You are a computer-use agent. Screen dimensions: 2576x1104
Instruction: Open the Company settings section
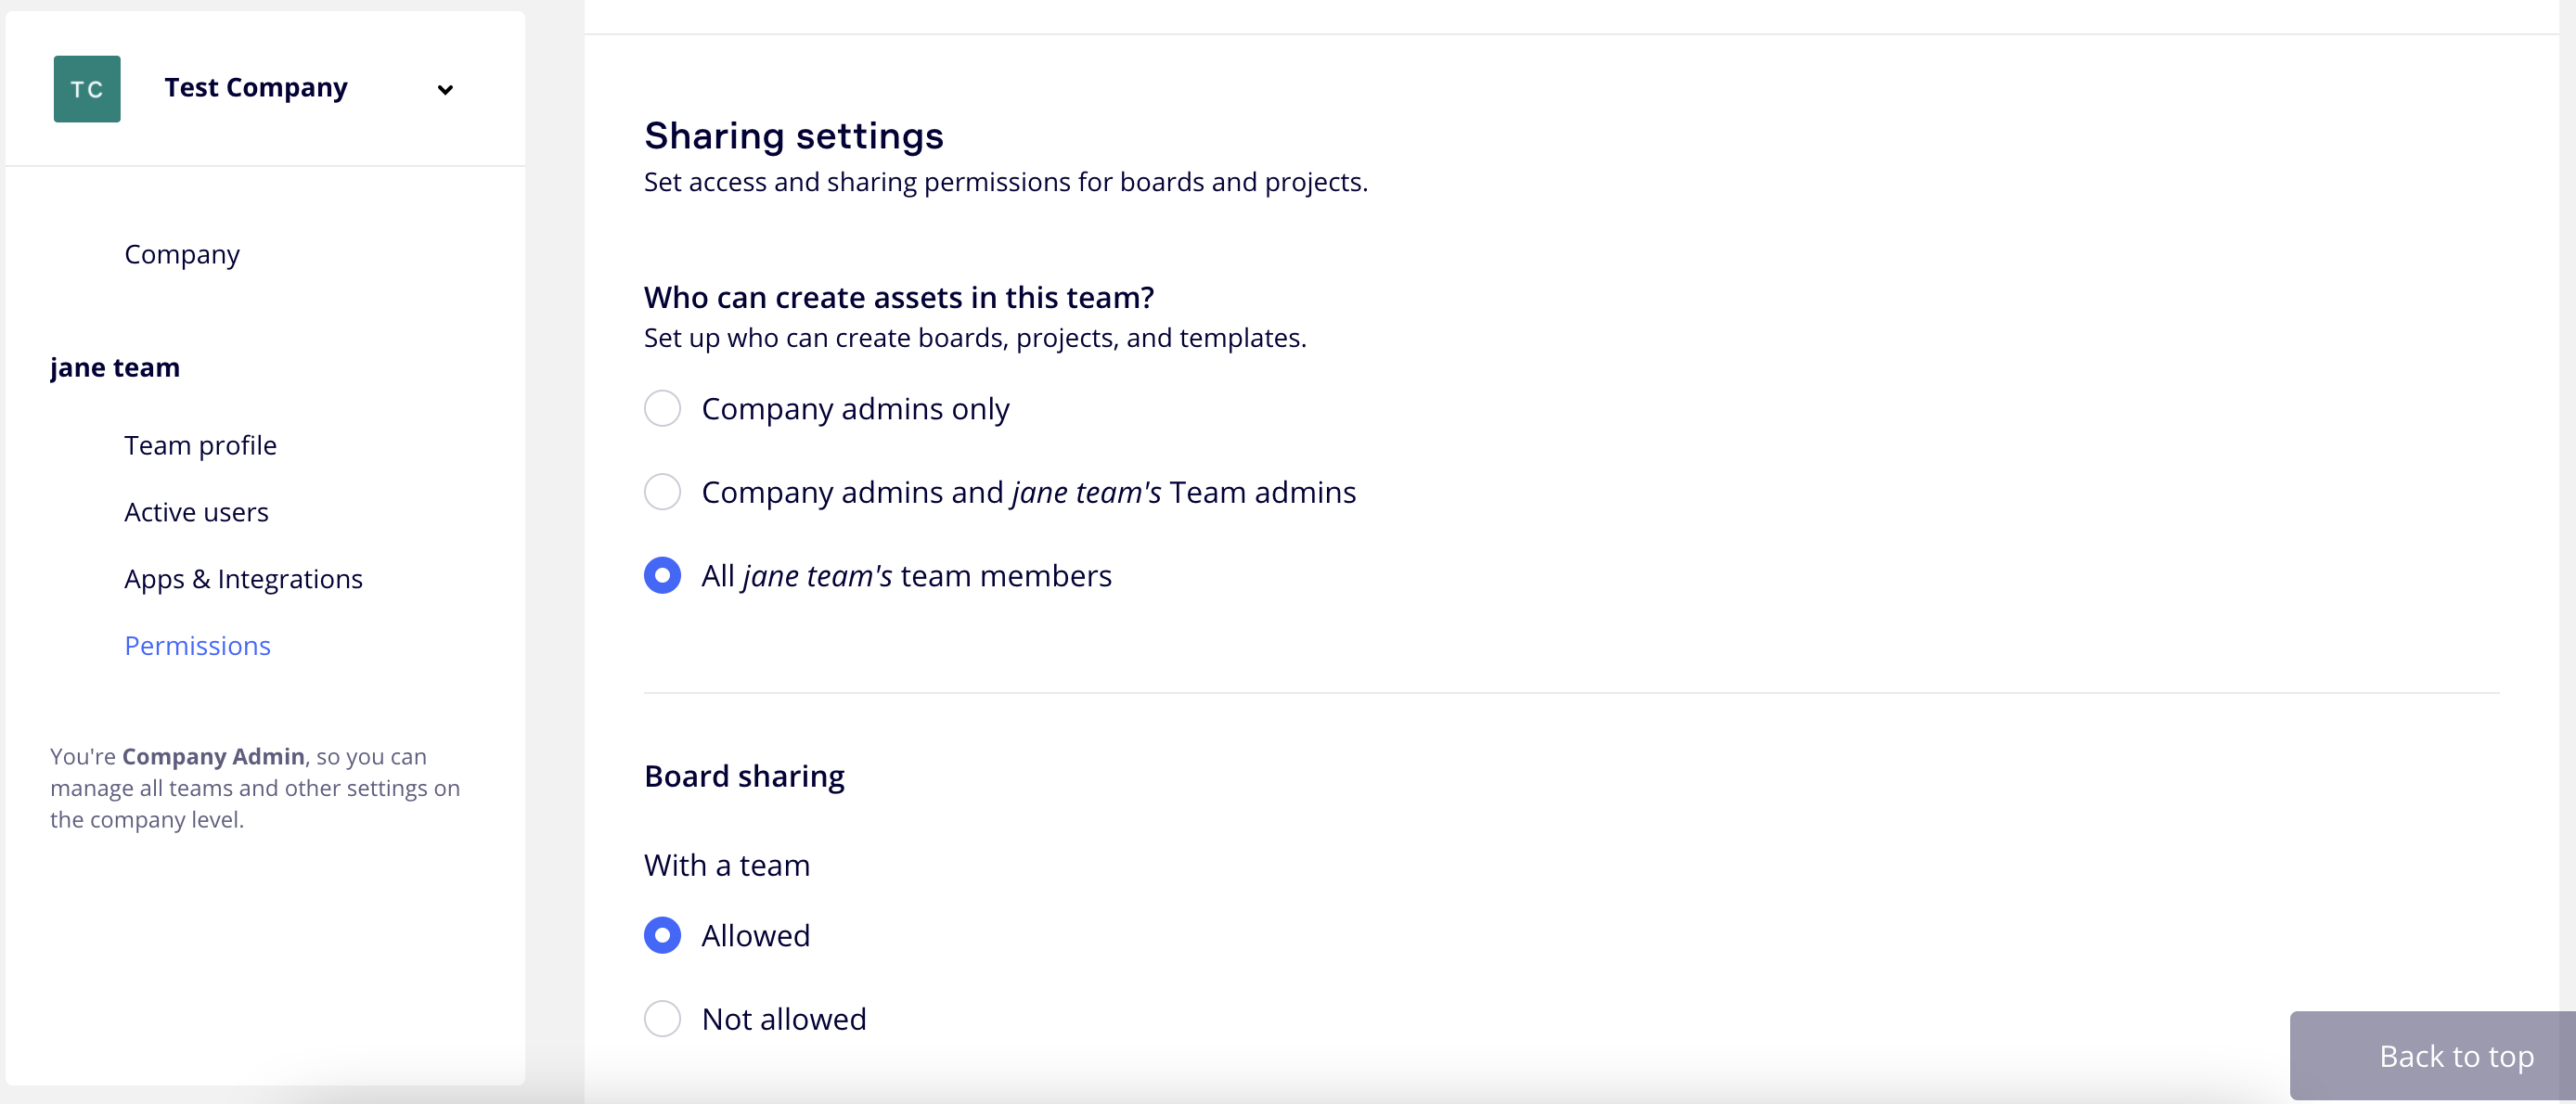click(x=182, y=254)
